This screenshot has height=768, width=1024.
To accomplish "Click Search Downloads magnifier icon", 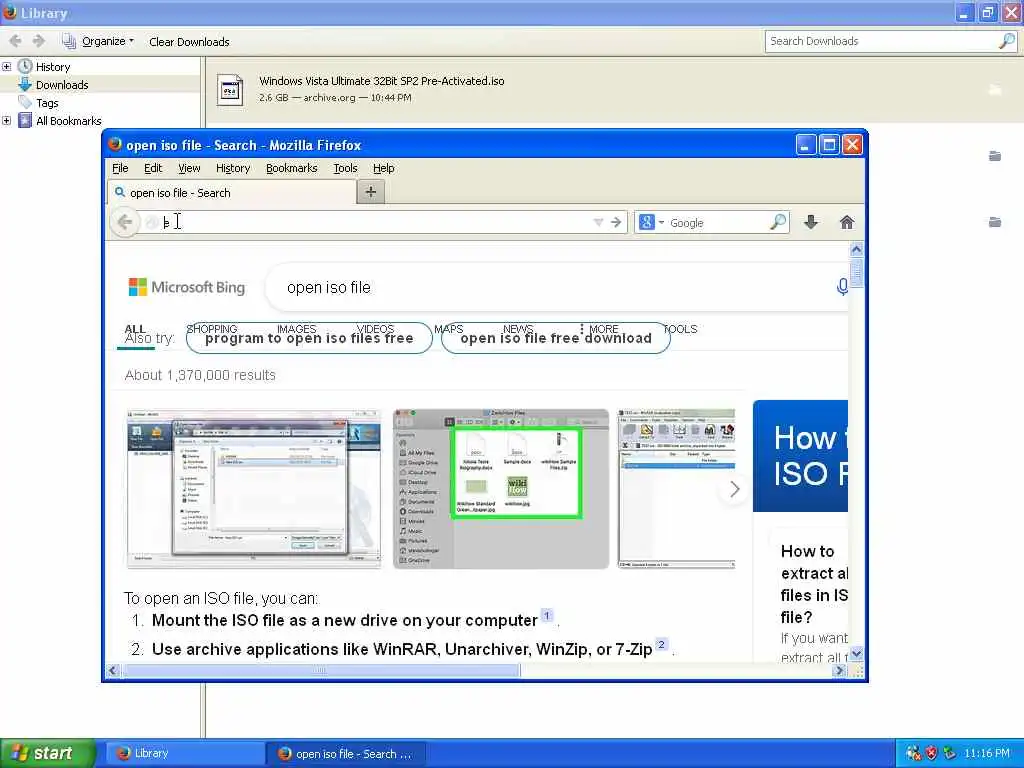I will coord(1006,41).
